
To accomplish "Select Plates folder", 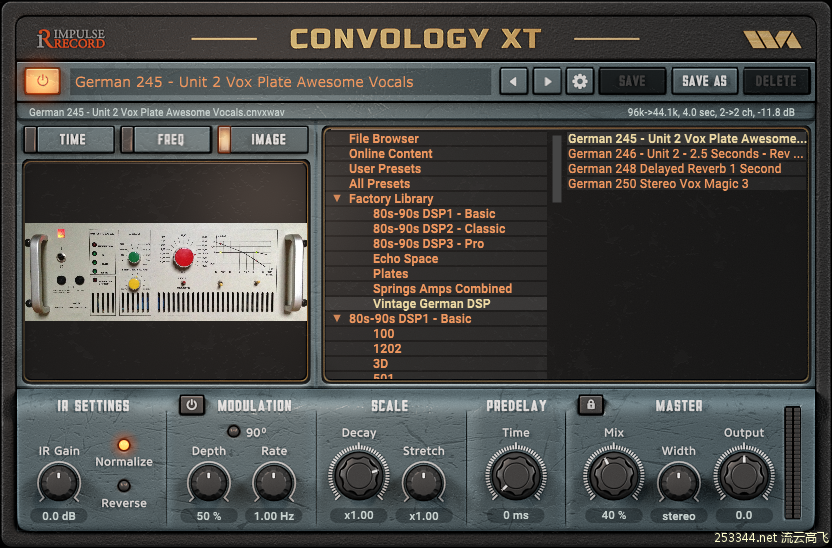I will (391, 274).
